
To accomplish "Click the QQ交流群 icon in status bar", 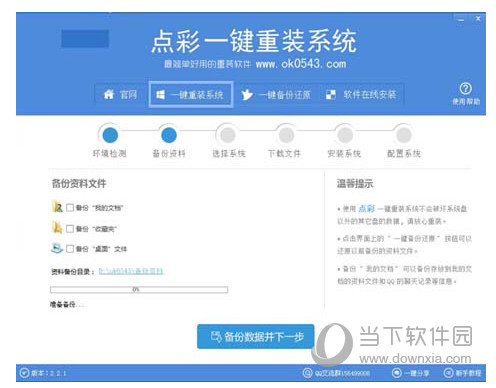I will (307, 373).
